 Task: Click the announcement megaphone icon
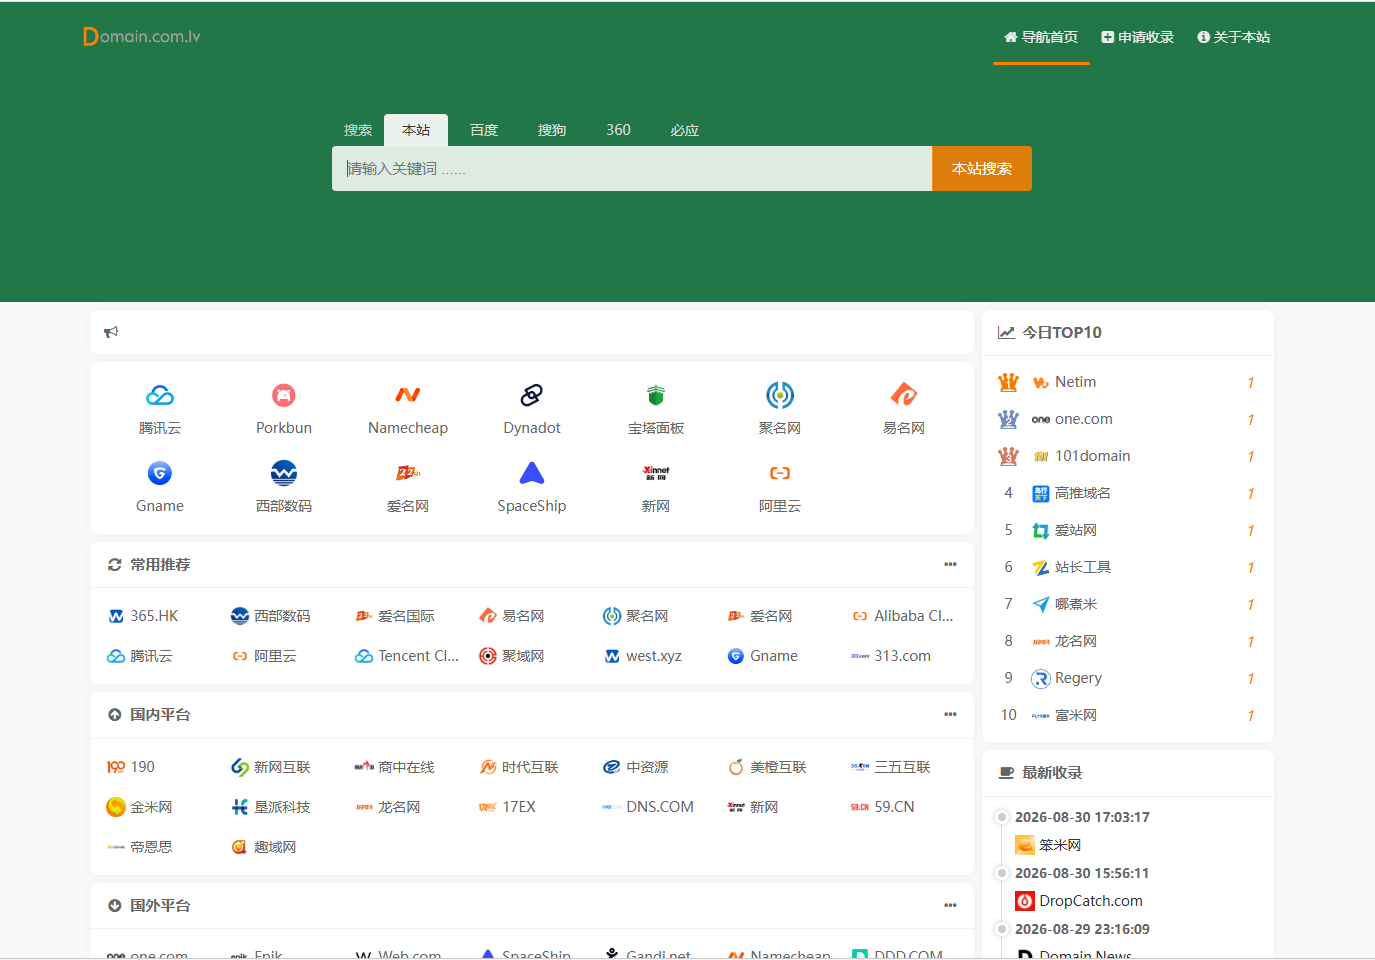111,332
